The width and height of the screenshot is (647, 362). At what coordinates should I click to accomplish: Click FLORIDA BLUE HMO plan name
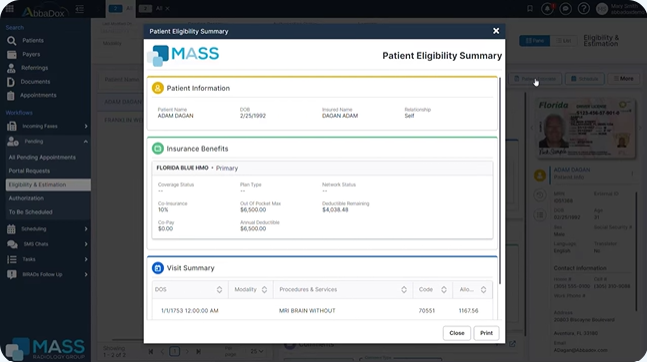[182, 168]
